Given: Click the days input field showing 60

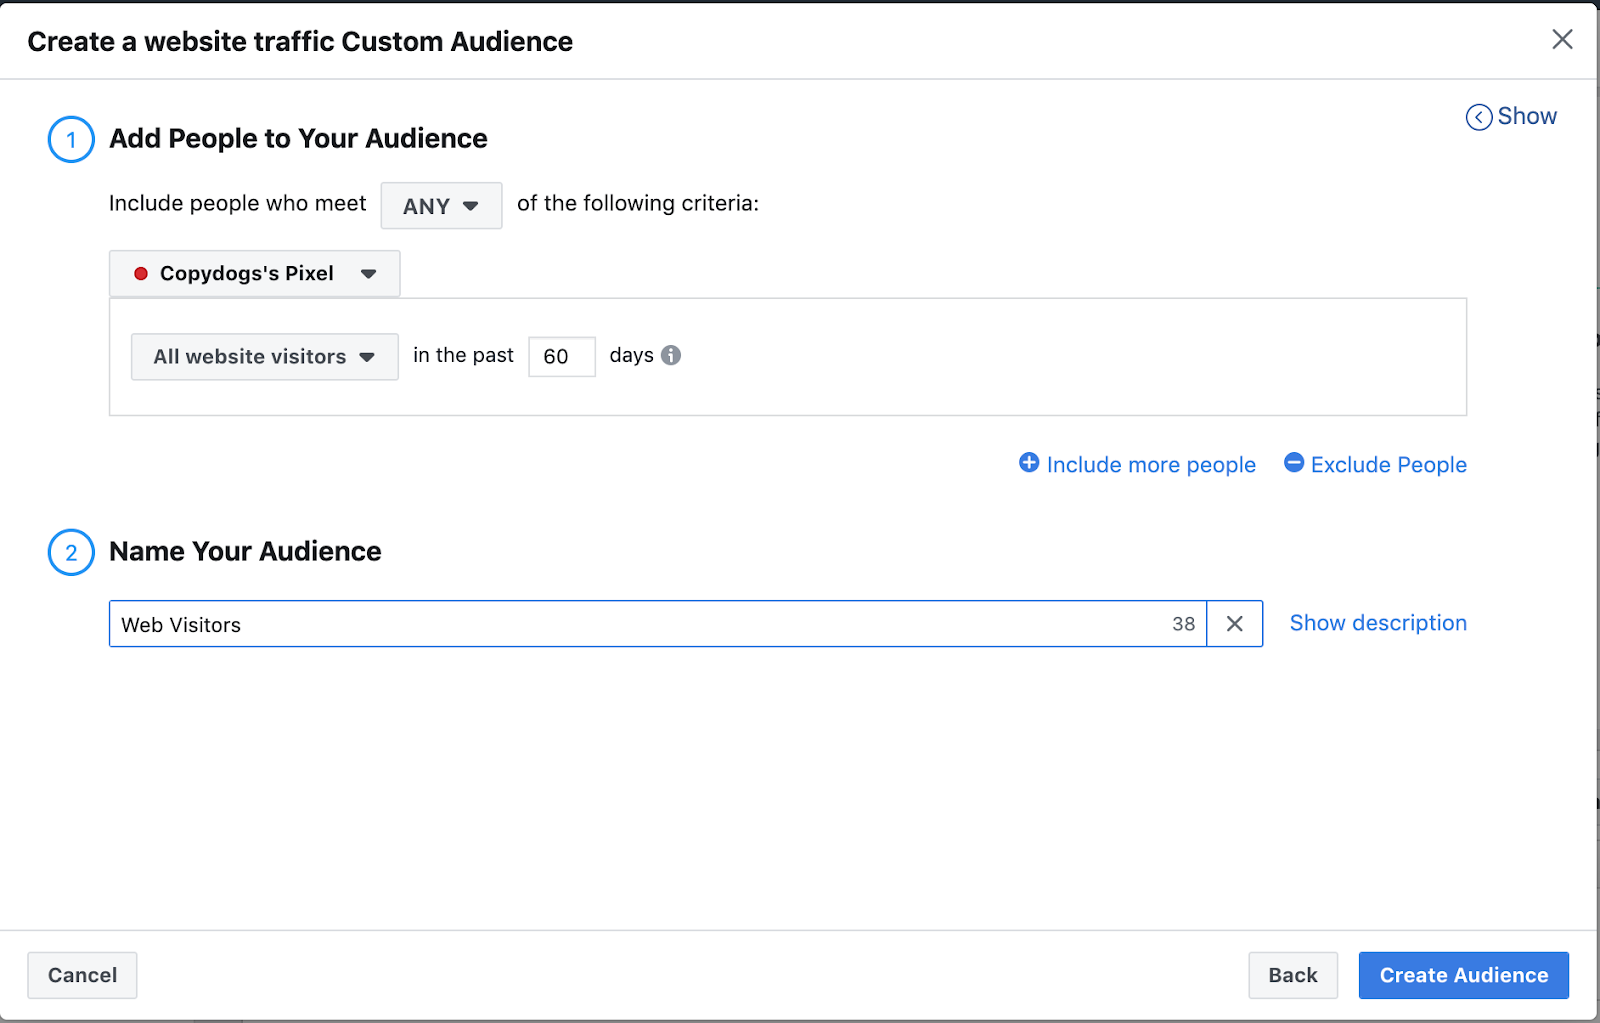Looking at the screenshot, I should 561,357.
